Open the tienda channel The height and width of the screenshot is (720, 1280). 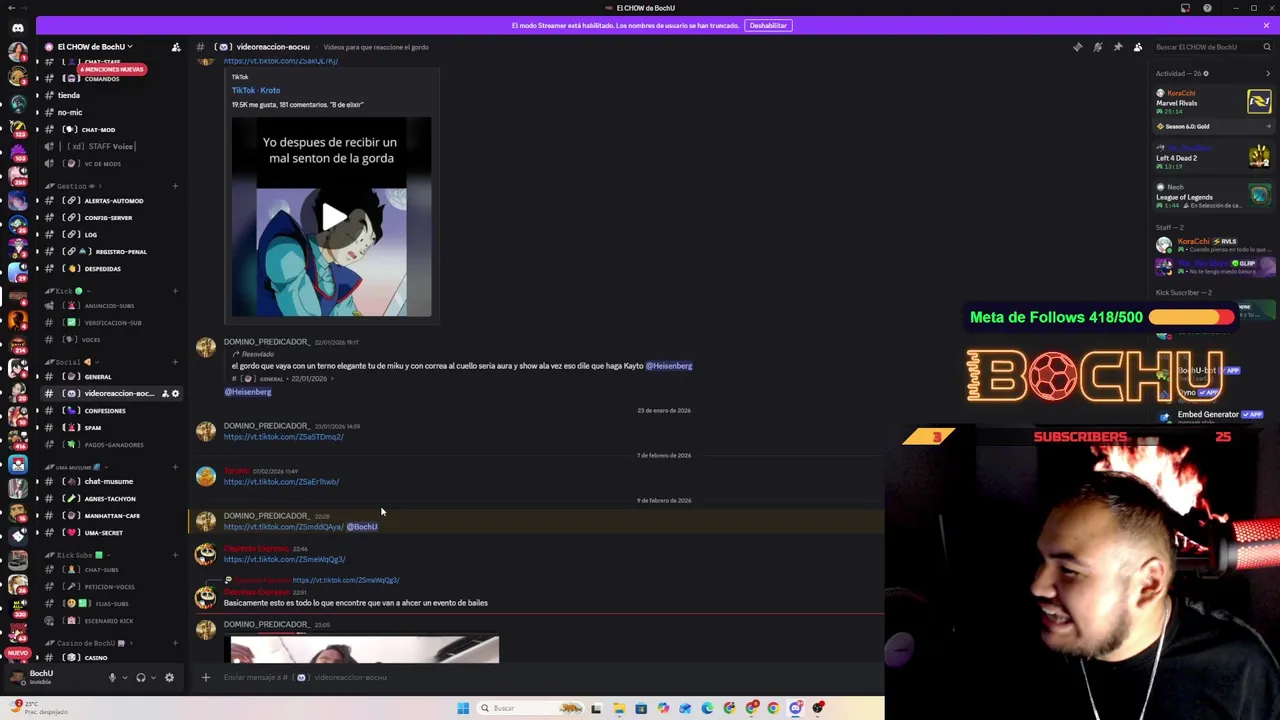(110, 95)
